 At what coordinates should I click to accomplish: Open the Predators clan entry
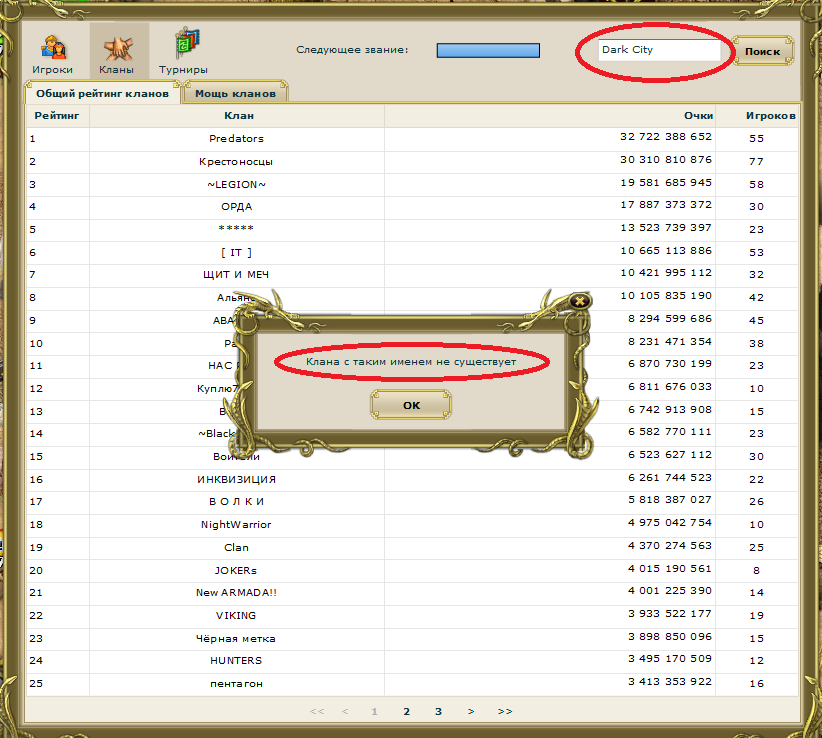pyautogui.click(x=236, y=138)
